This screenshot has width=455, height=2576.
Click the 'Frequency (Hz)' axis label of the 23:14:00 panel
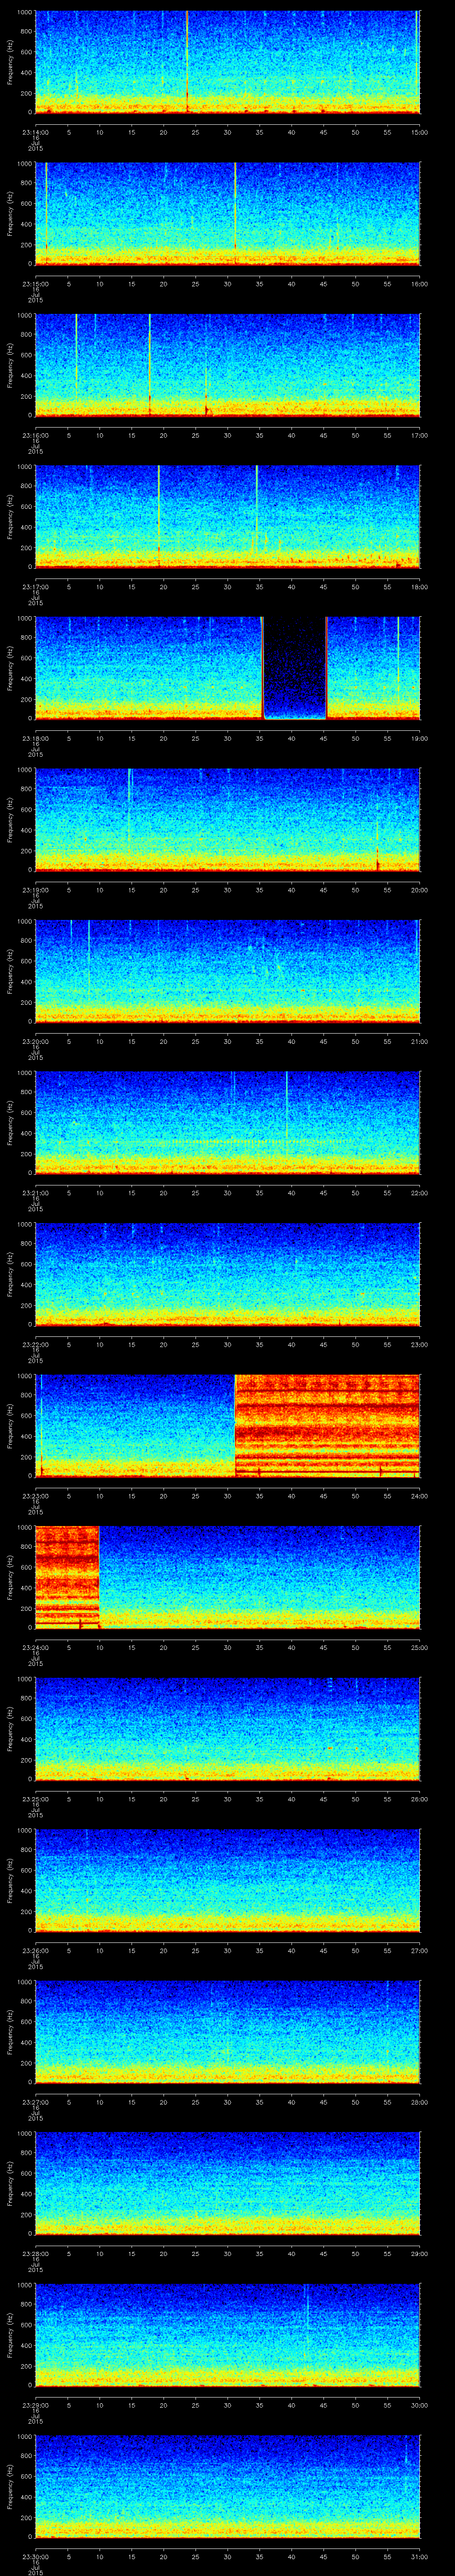click(10, 62)
